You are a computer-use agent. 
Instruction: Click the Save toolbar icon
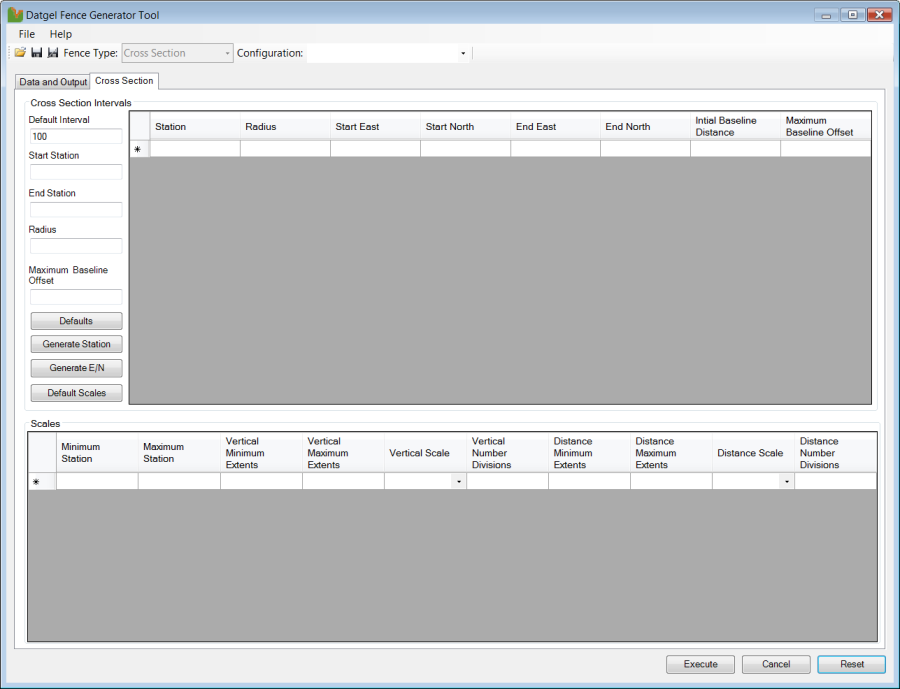point(36,53)
